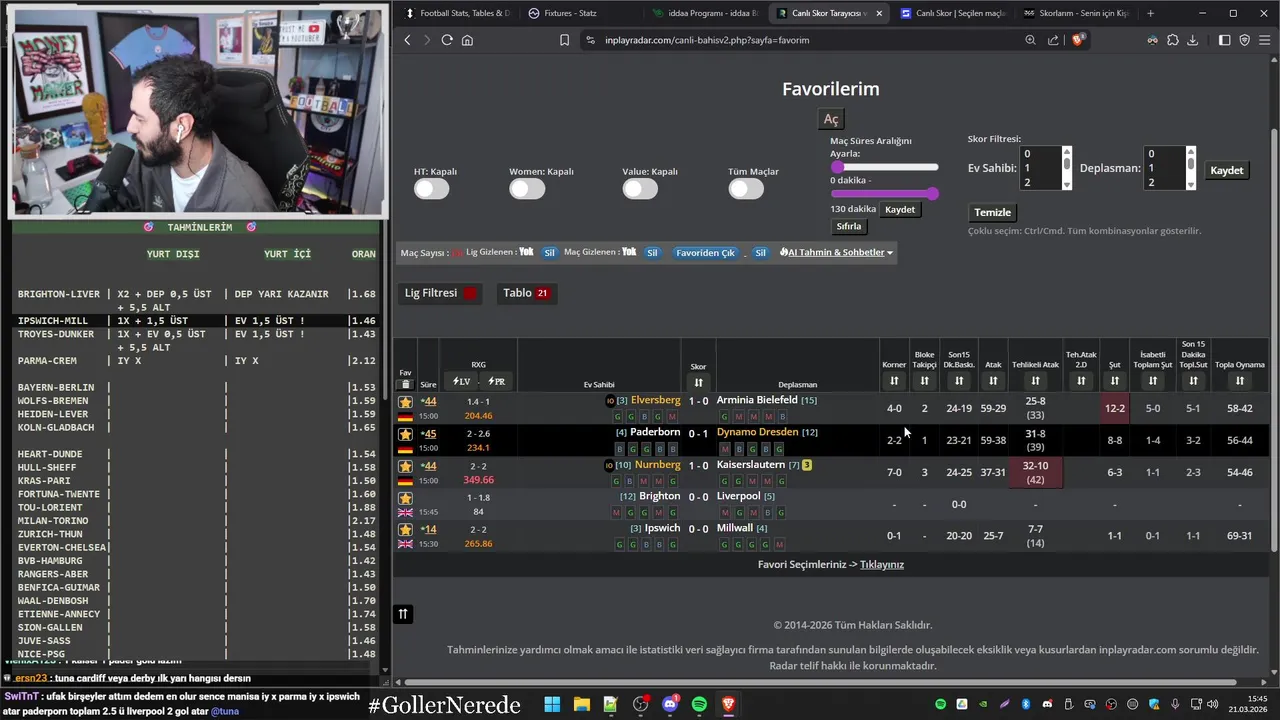Adjust the lower 130 dakika range slider
This screenshot has height=720, width=1280.
click(x=884, y=193)
